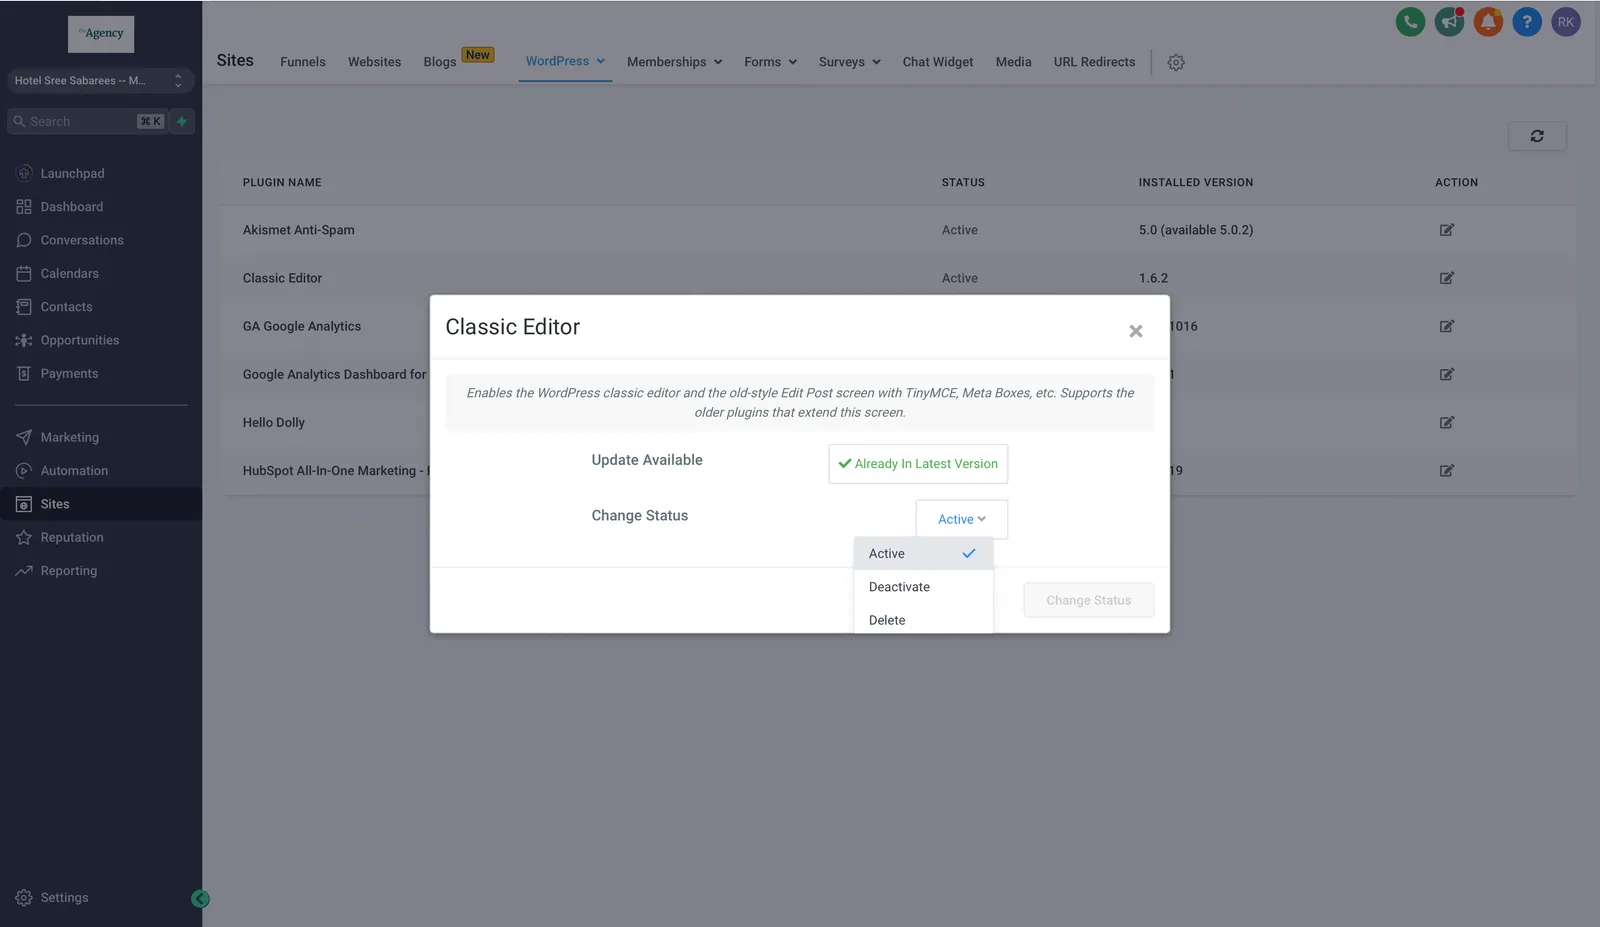Click the refresh plugins list button
1600x927 pixels.
(x=1537, y=136)
